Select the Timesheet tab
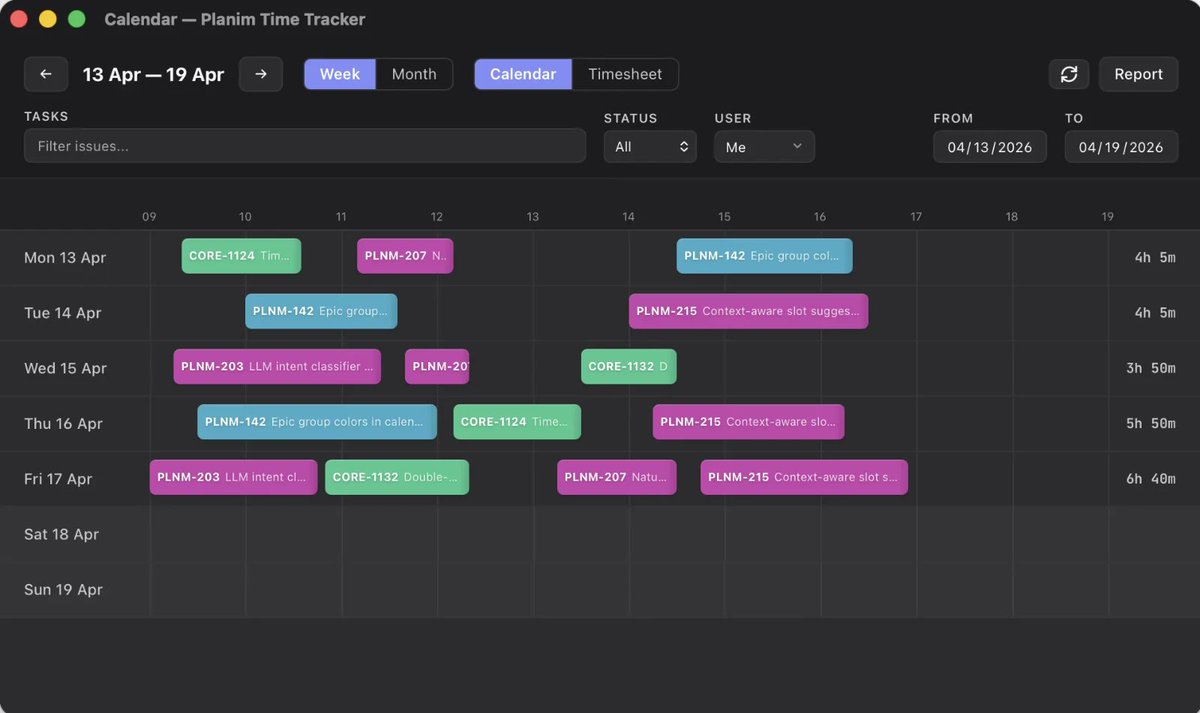1200x713 pixels. [x=625, y=74]
